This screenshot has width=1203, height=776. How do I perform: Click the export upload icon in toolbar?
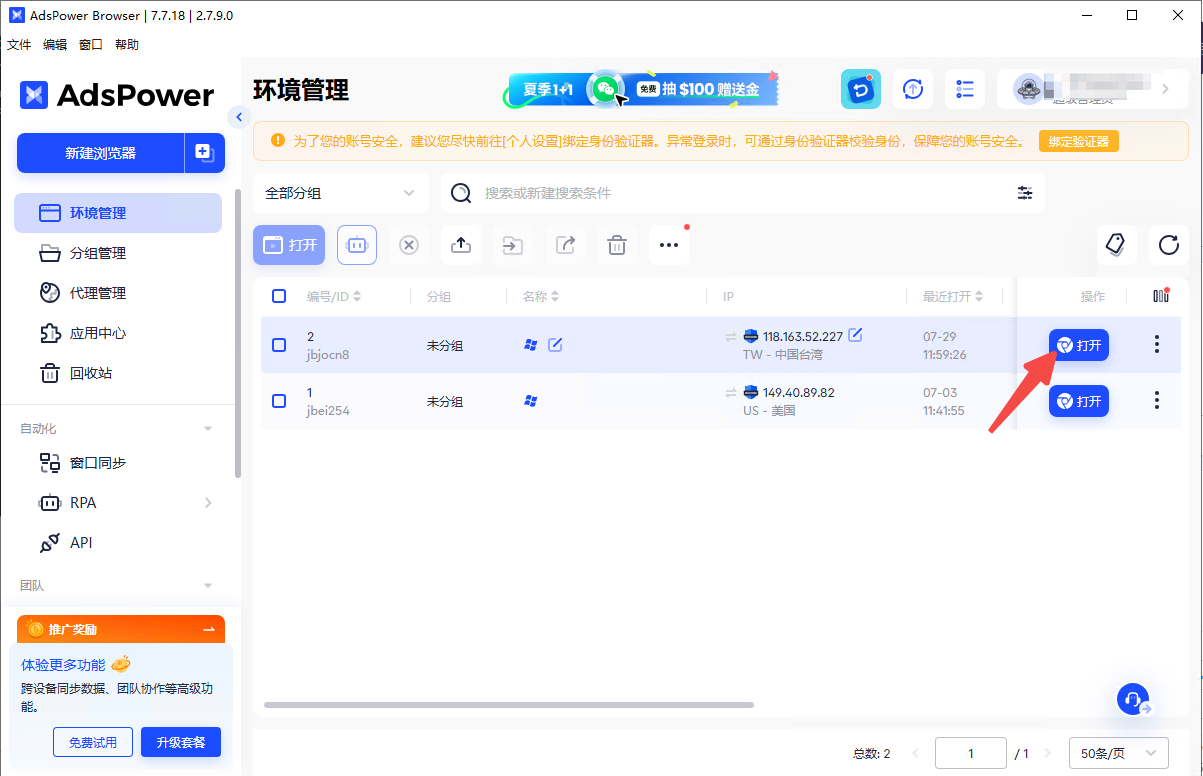[461, 245]
